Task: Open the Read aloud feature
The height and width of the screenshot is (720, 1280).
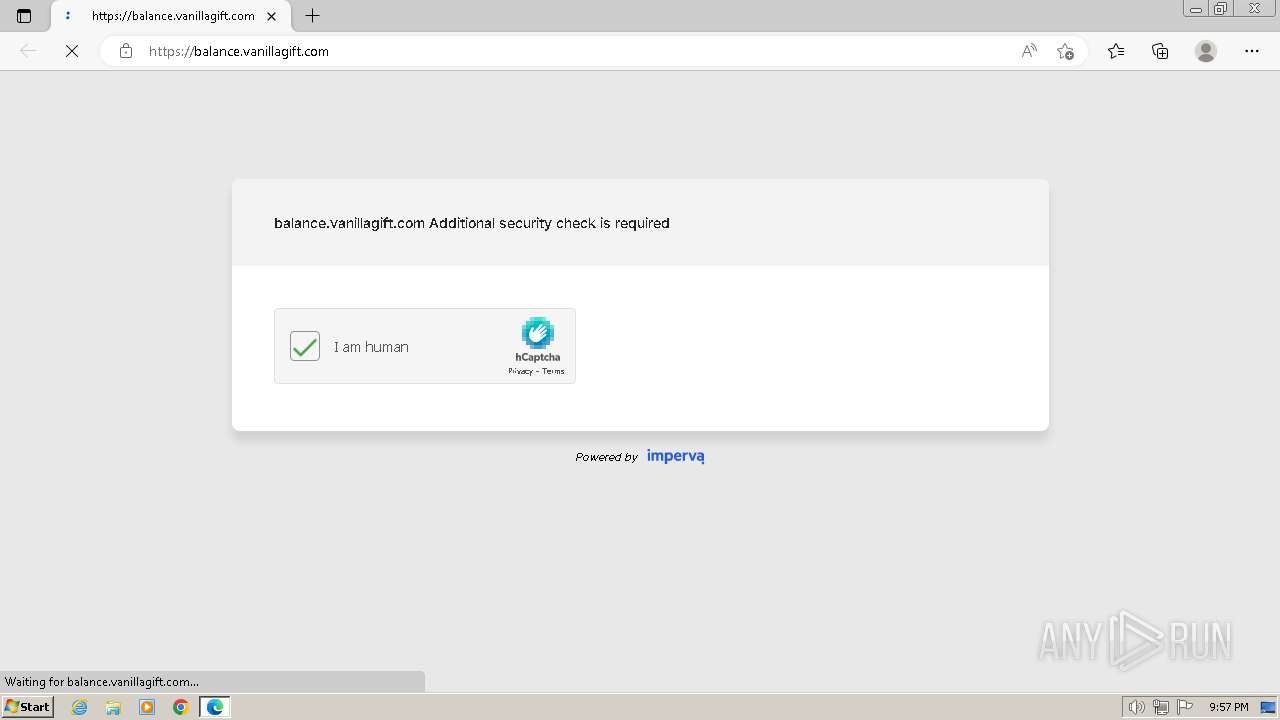Action: pyautogui.click(x=1029, y=51)
